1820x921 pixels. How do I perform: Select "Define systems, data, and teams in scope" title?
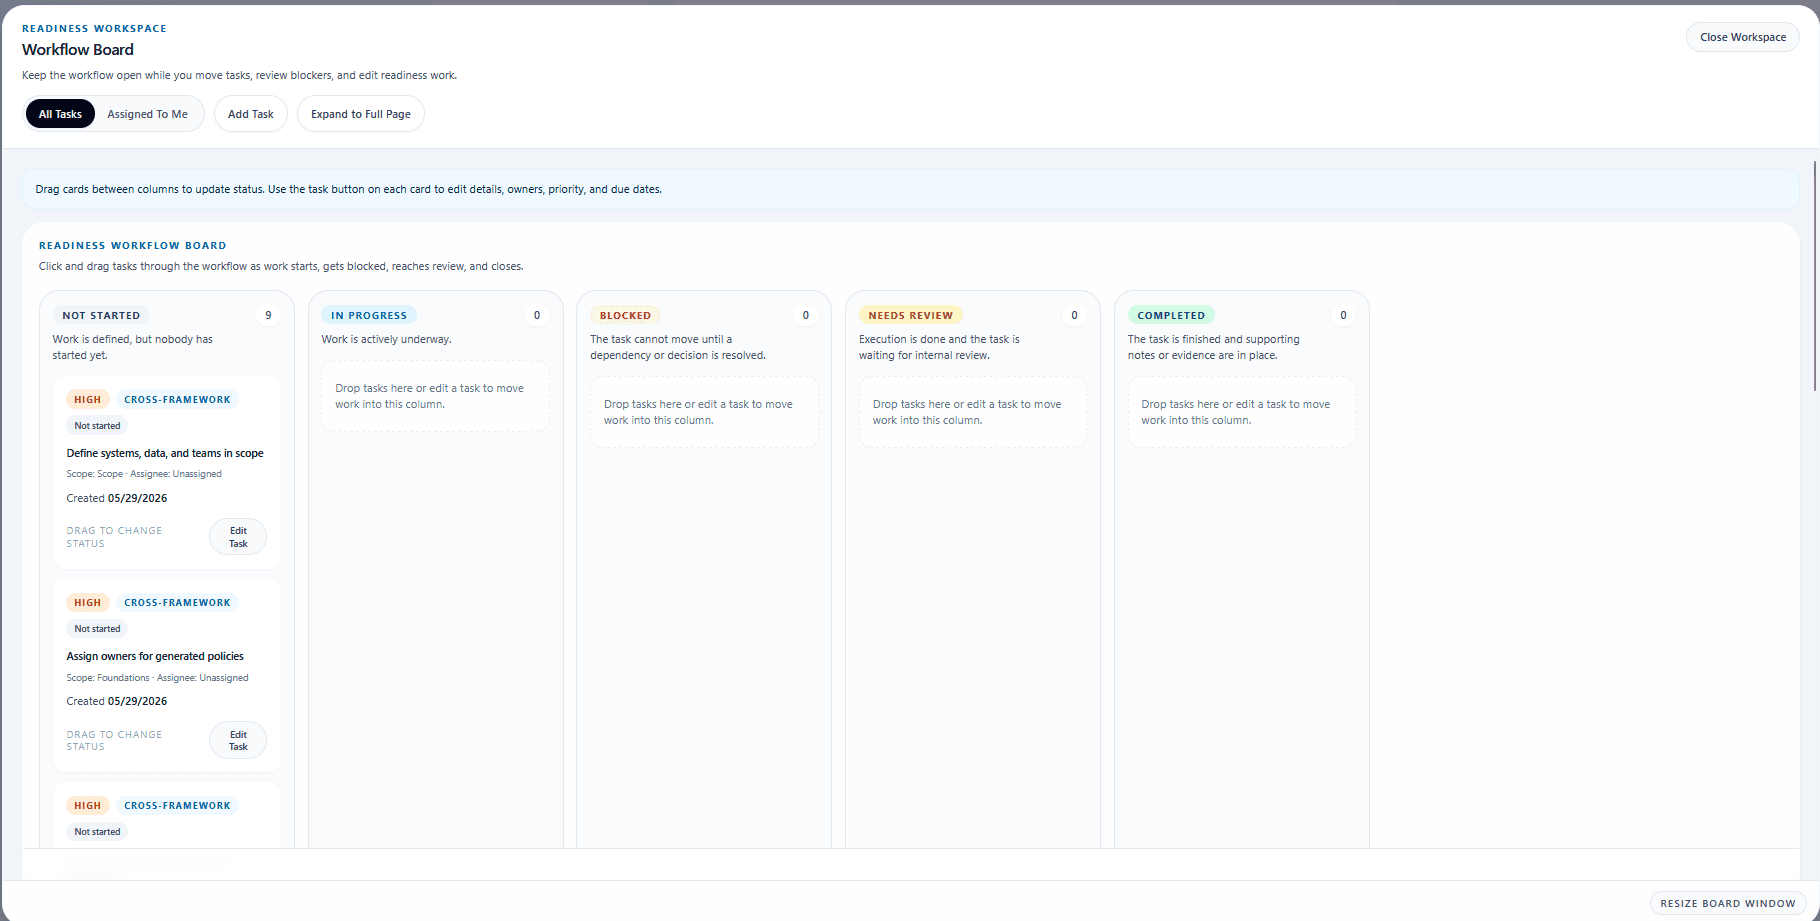click(165, 453)
